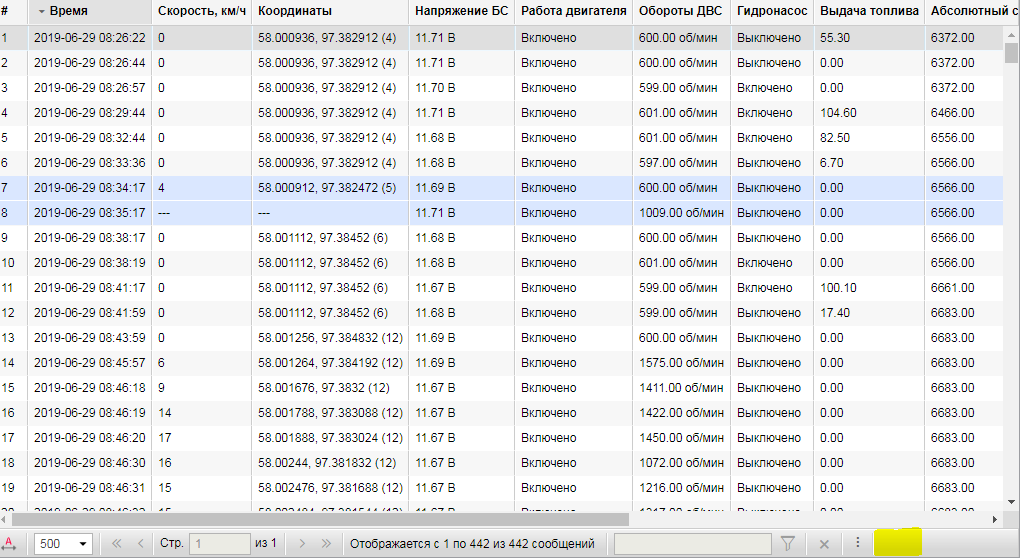The width and height of the screenshot is (1020, 560).
Task: Click the Обороты ДВС column header
Action: [x=680, y=11]
